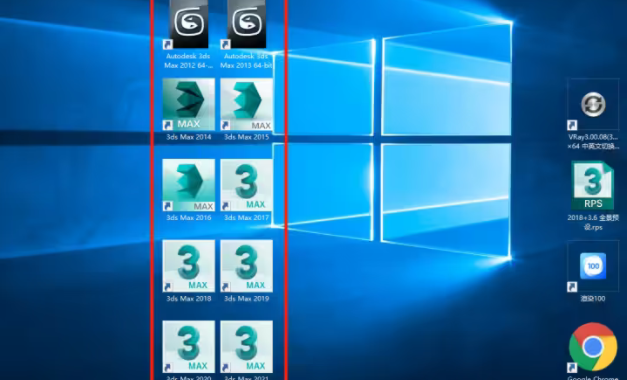Screen dimensions: 627x380
Task: Click the 'Max 2012 64-...' label text
Action: (188, 65)
